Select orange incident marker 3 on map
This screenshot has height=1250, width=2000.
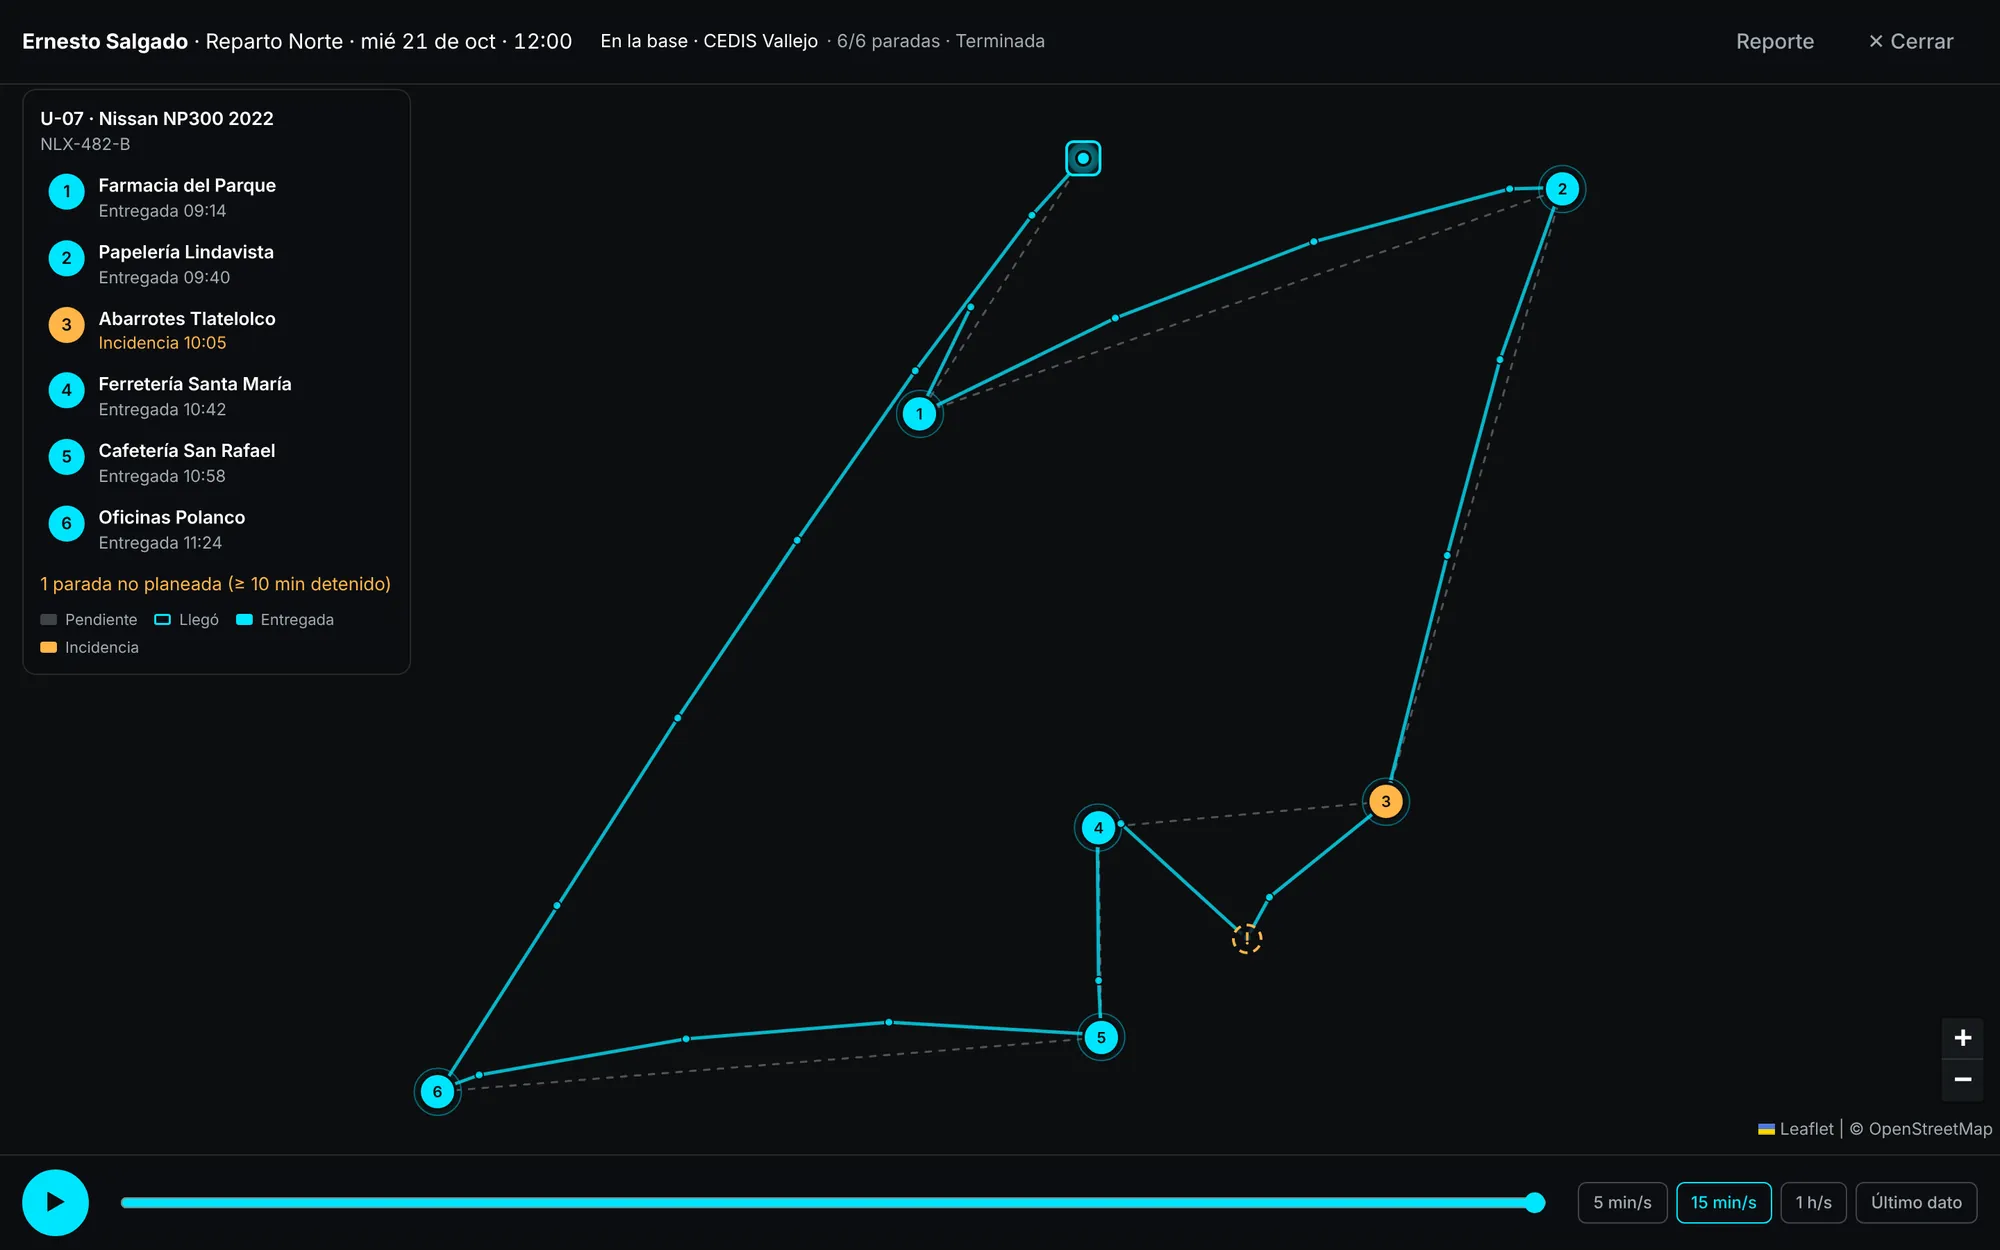pos(1386,801)
